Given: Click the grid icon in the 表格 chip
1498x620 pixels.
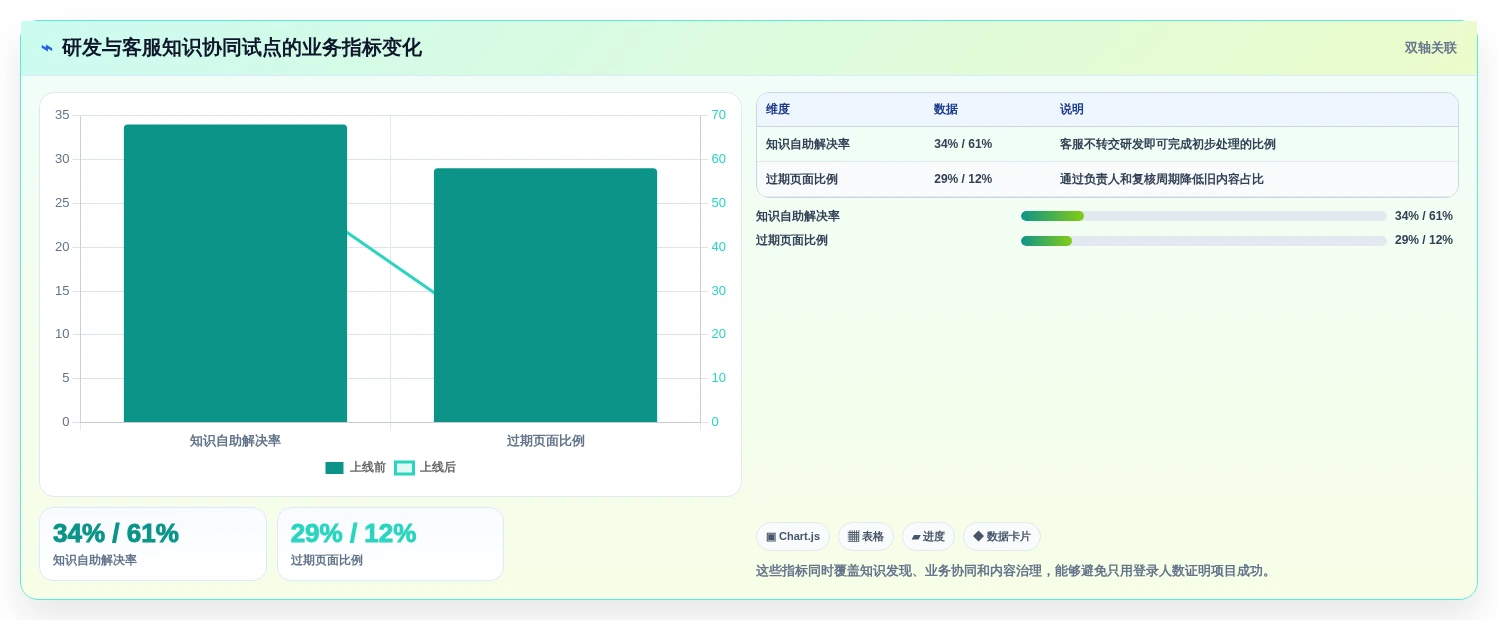Looking at the screenshot, I should (x=853, y=537).
